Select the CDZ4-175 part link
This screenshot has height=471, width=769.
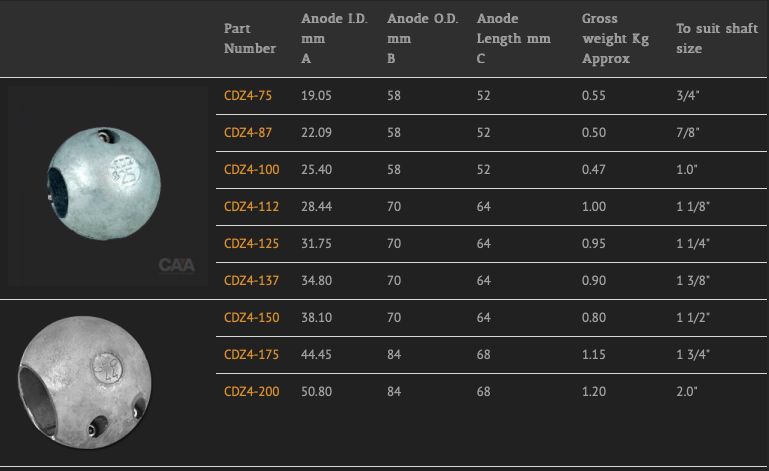[252, 355]
